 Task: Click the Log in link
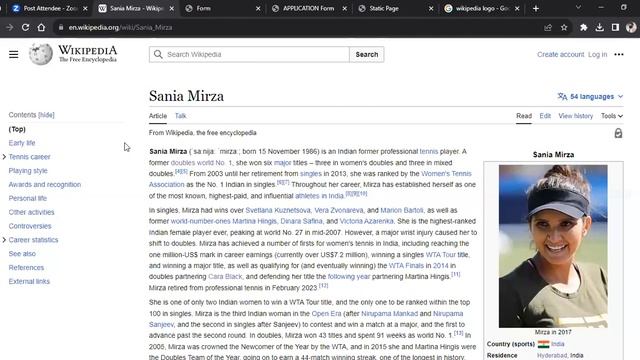point(598,54)
